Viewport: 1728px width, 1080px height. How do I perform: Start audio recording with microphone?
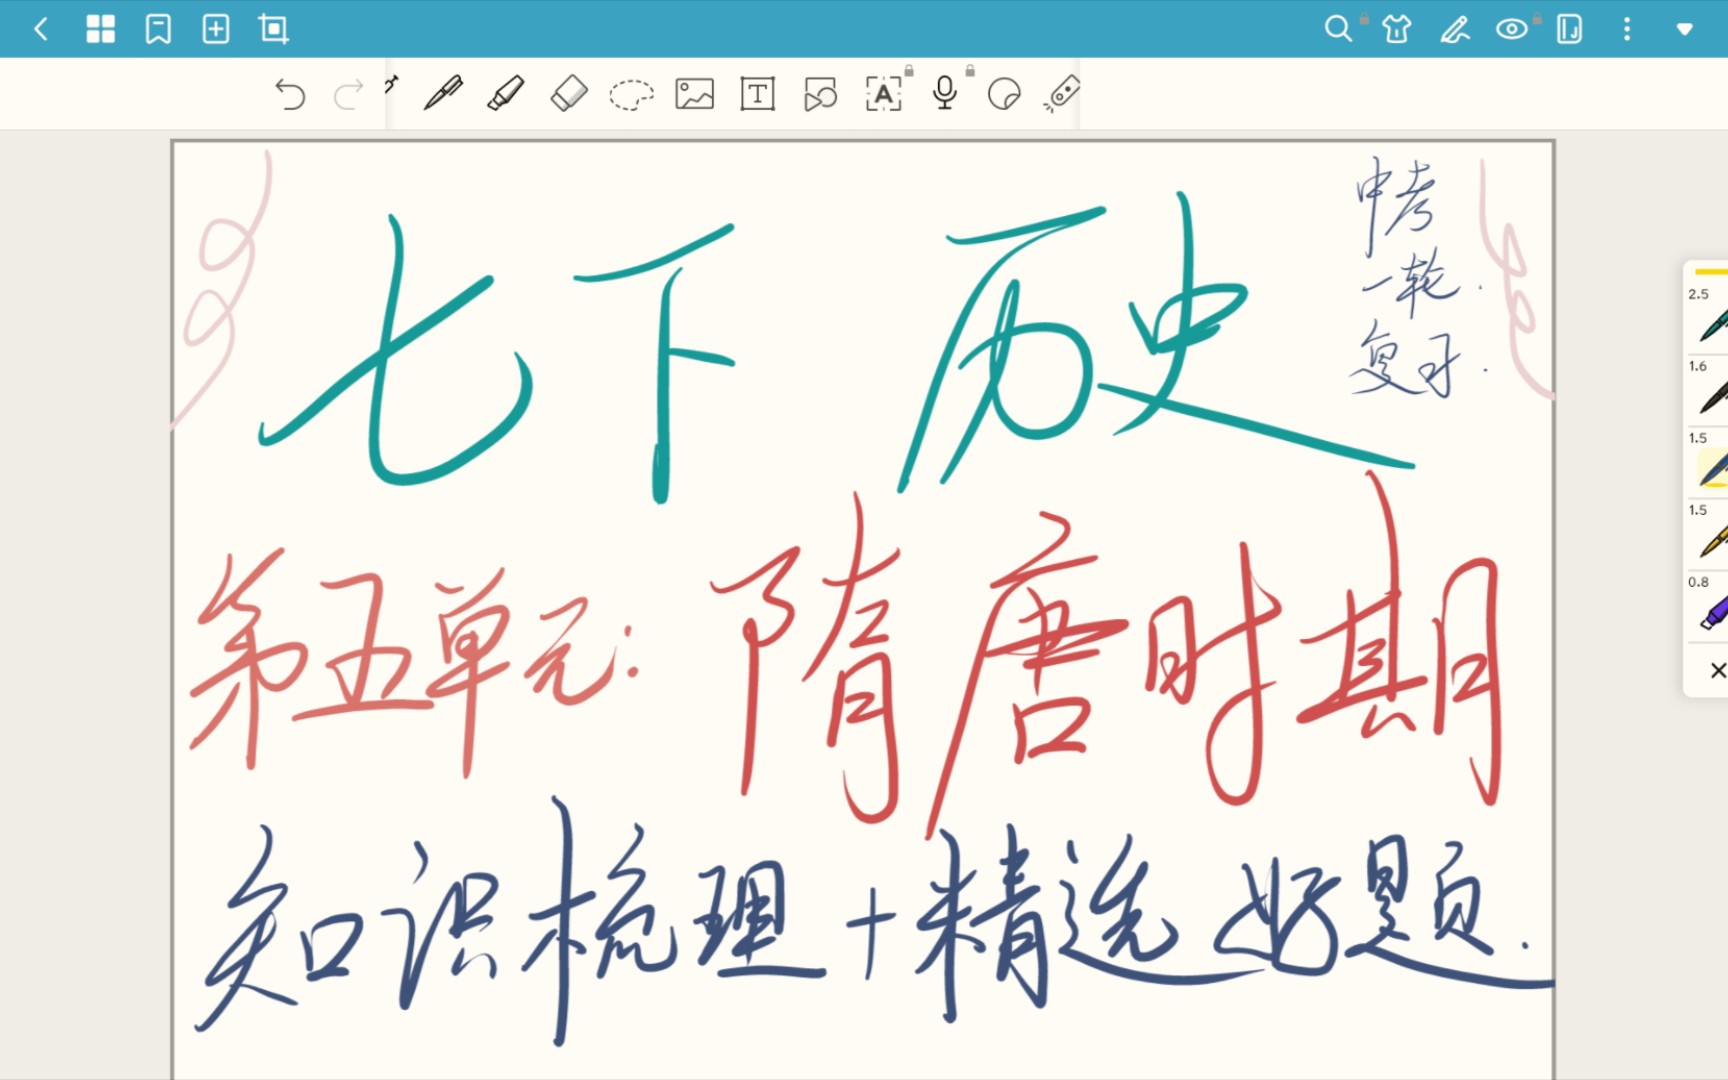coord(944,93)
